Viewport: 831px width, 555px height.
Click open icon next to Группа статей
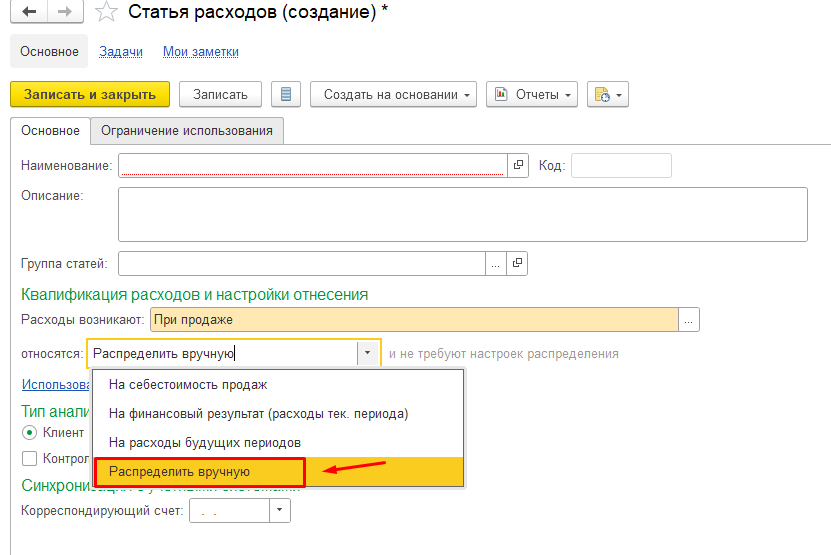518,263
